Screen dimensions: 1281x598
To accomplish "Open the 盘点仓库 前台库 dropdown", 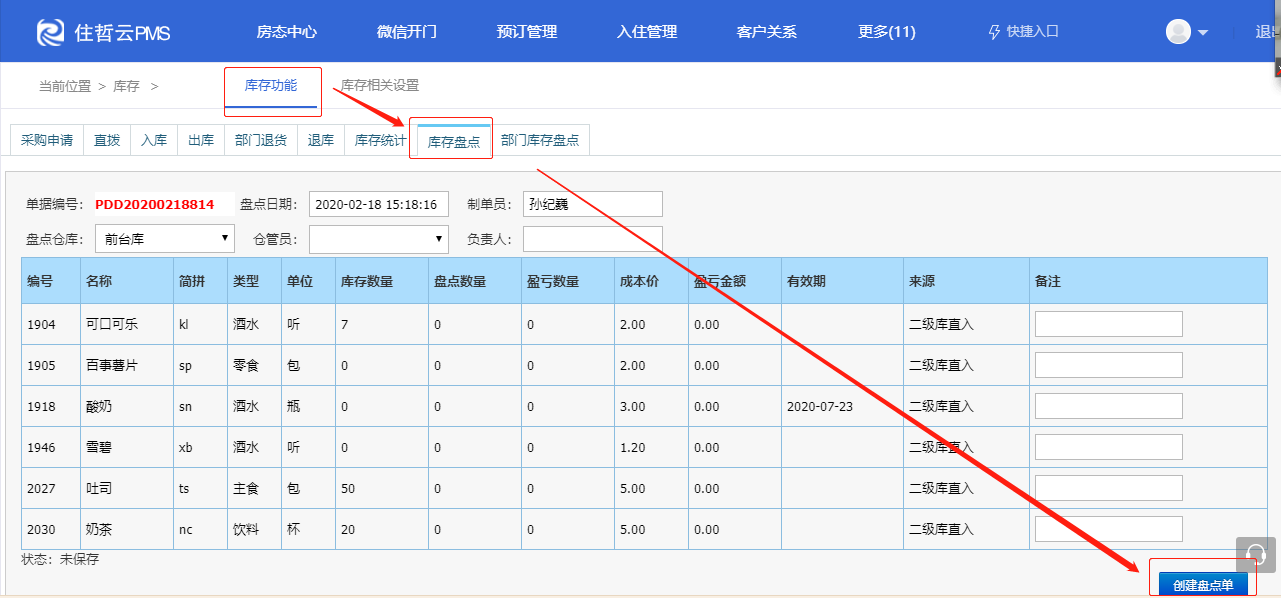I will click(165, 239).
